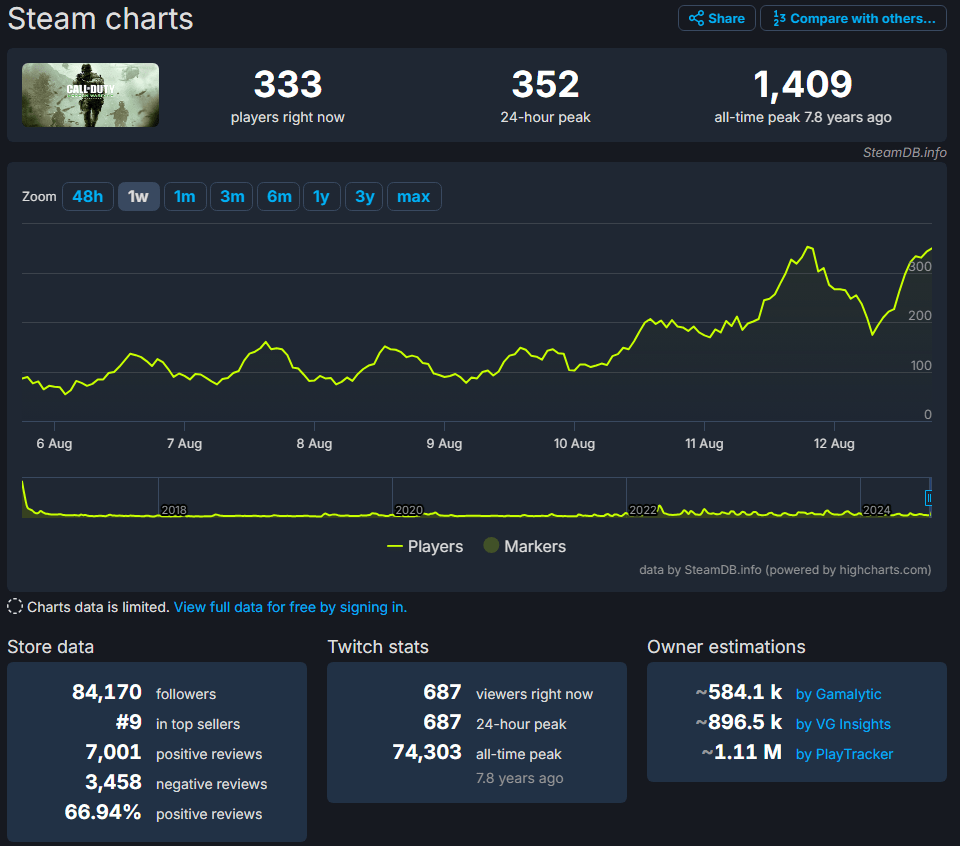Click the 2022 label in navigator
The width and height of the screenshot is (960, 846).
click(643, 510)
